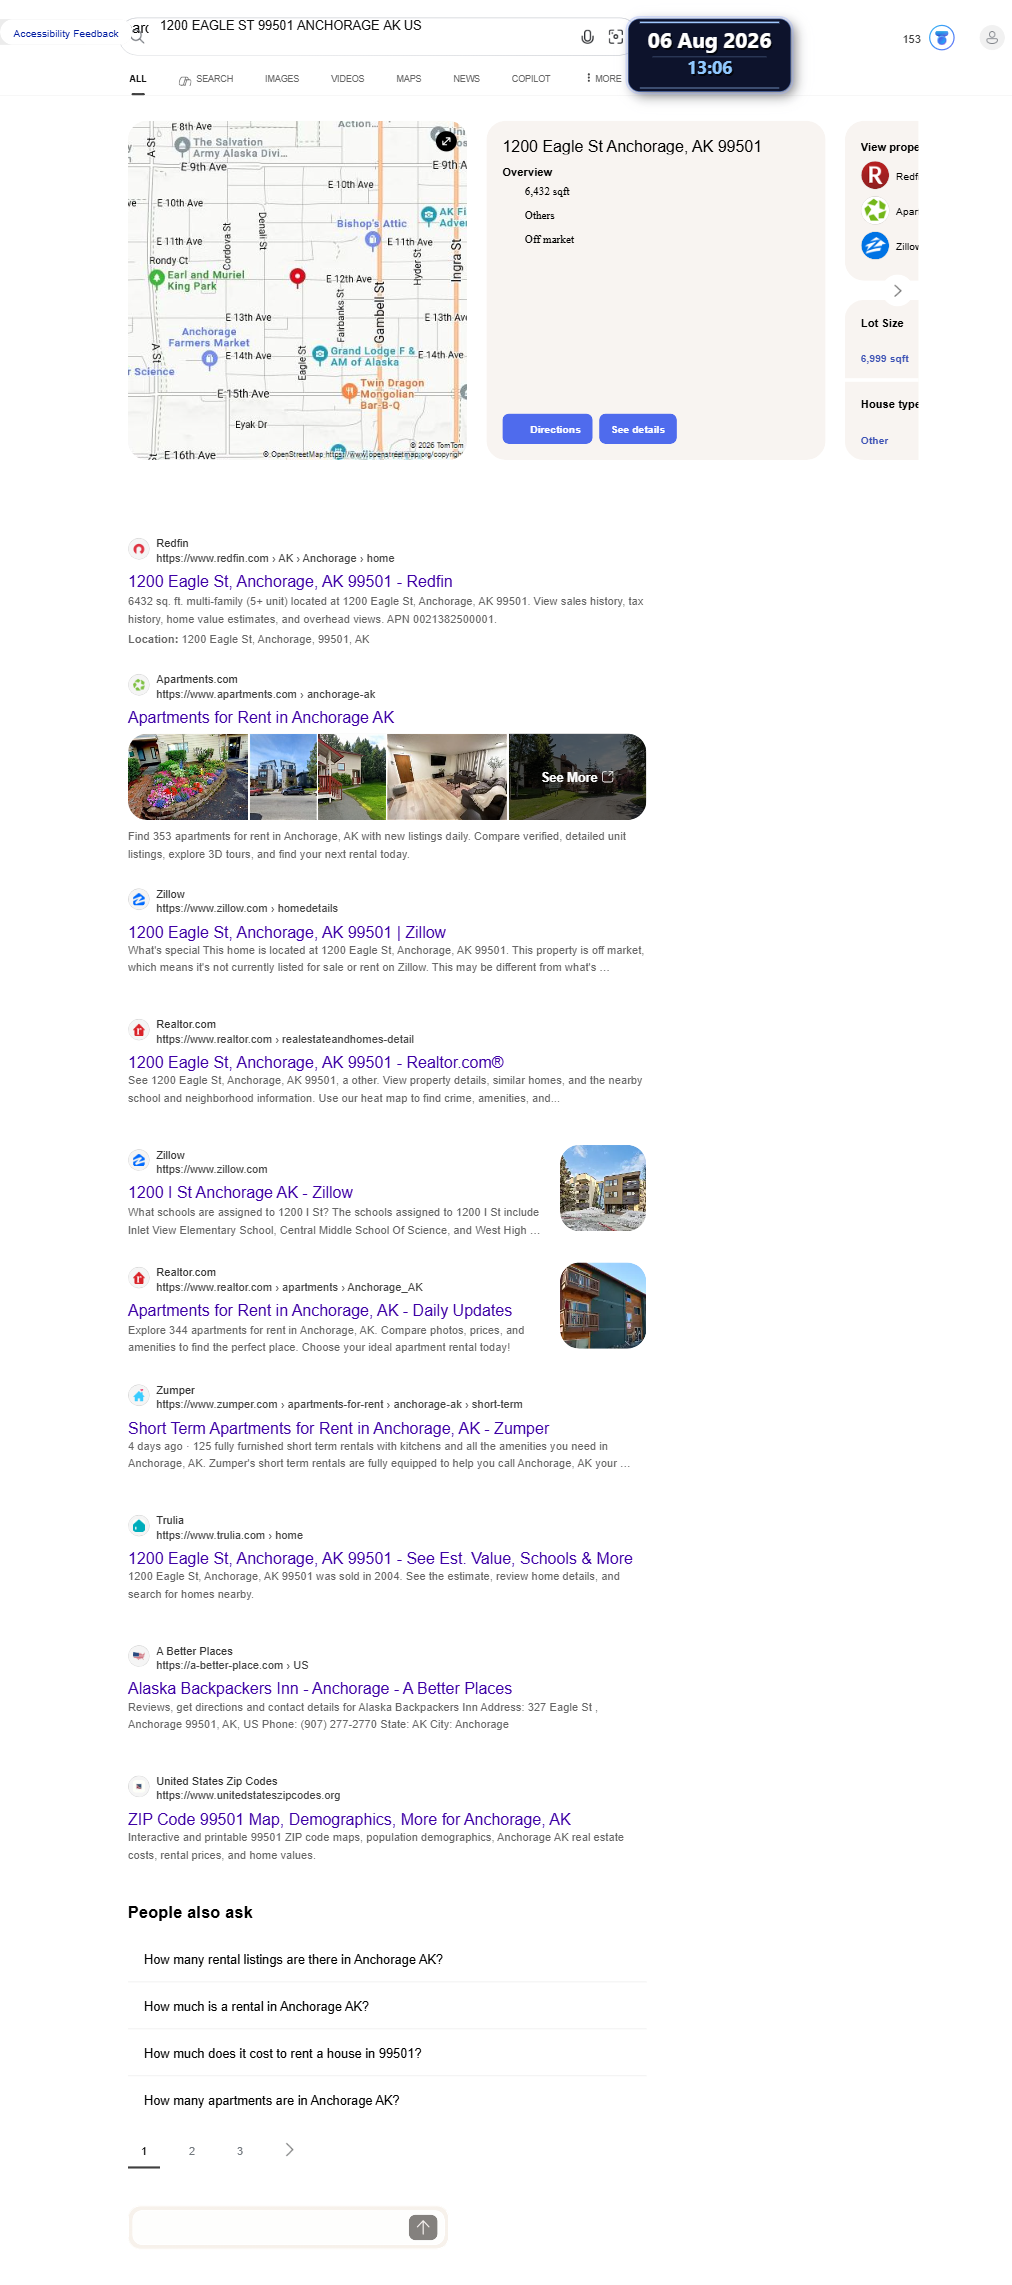The image size is (1012, 2285).
Task: Click the Trulia result favicon
Action: click(x=139, y=1526)
